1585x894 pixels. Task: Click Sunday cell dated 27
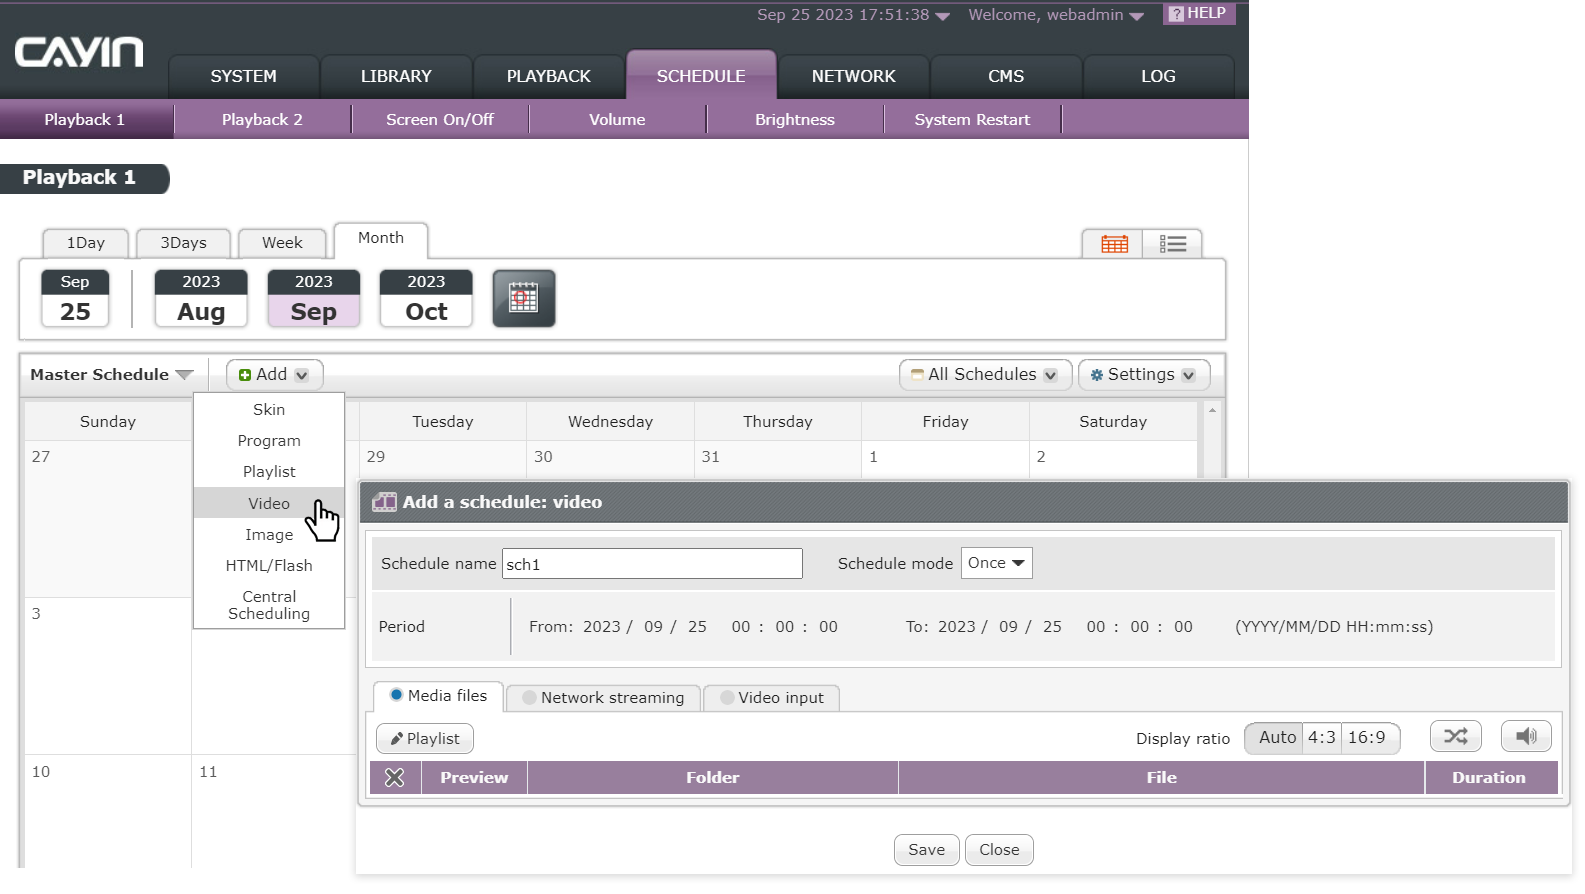pos(108,518)
